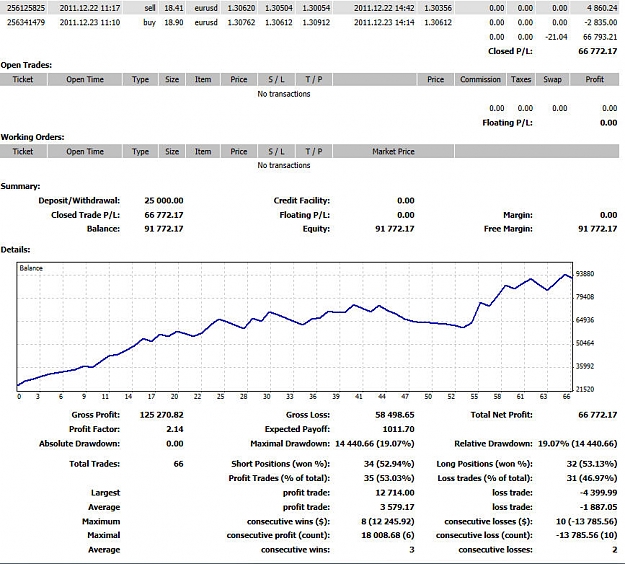Click the consecutive wins value 8 (12 245.92)
Screen dimensions: 625x564
click(x=388, y=522)
